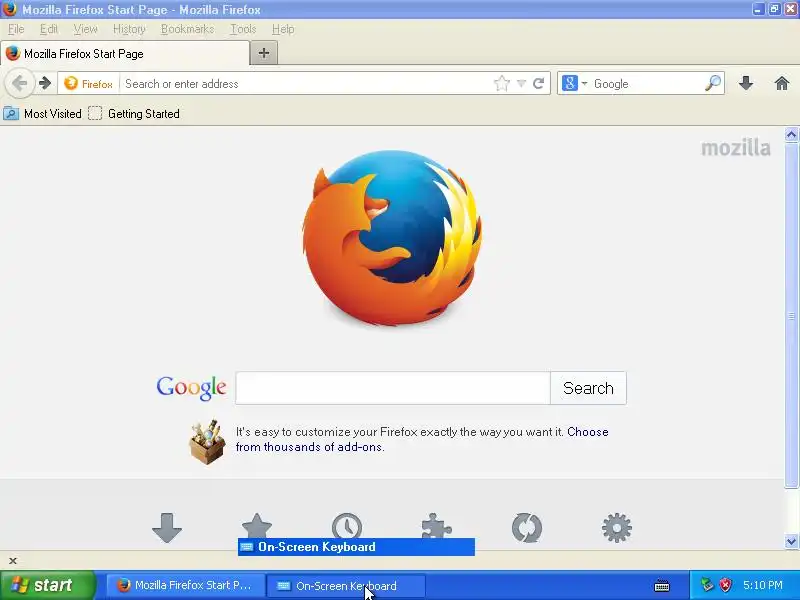This screenshot has width=800, height=600.
Task: Open the Help menu
Action: (283, 29)
